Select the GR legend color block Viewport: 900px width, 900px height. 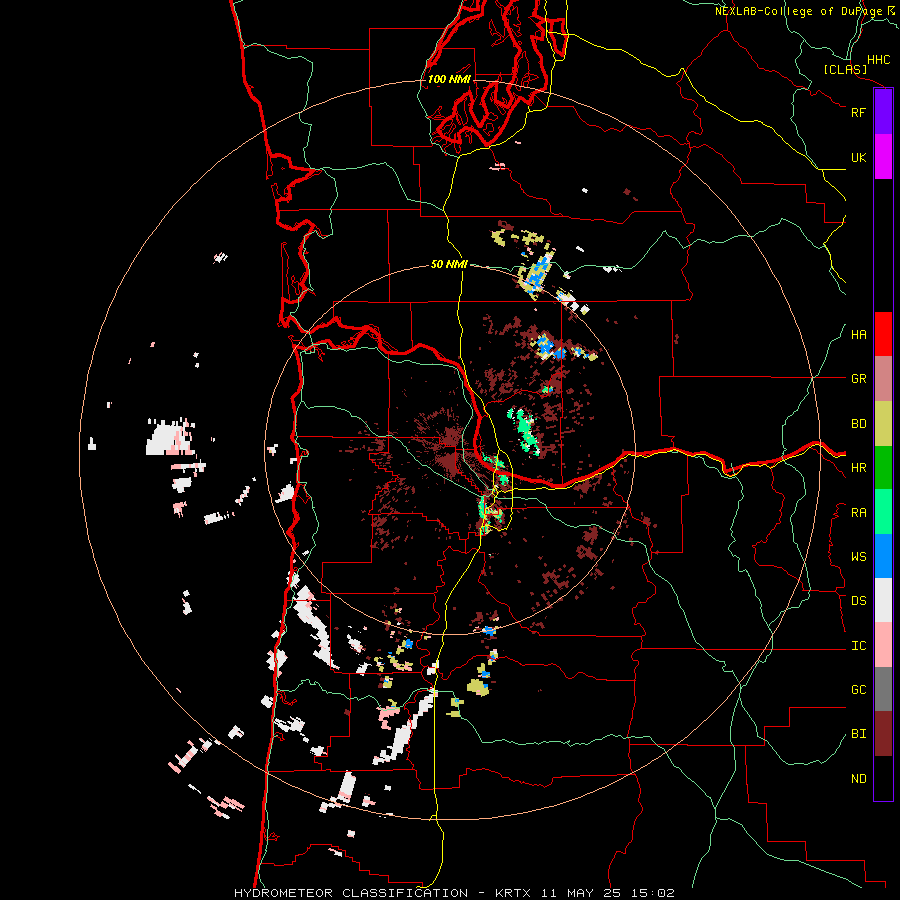(883, 379)
